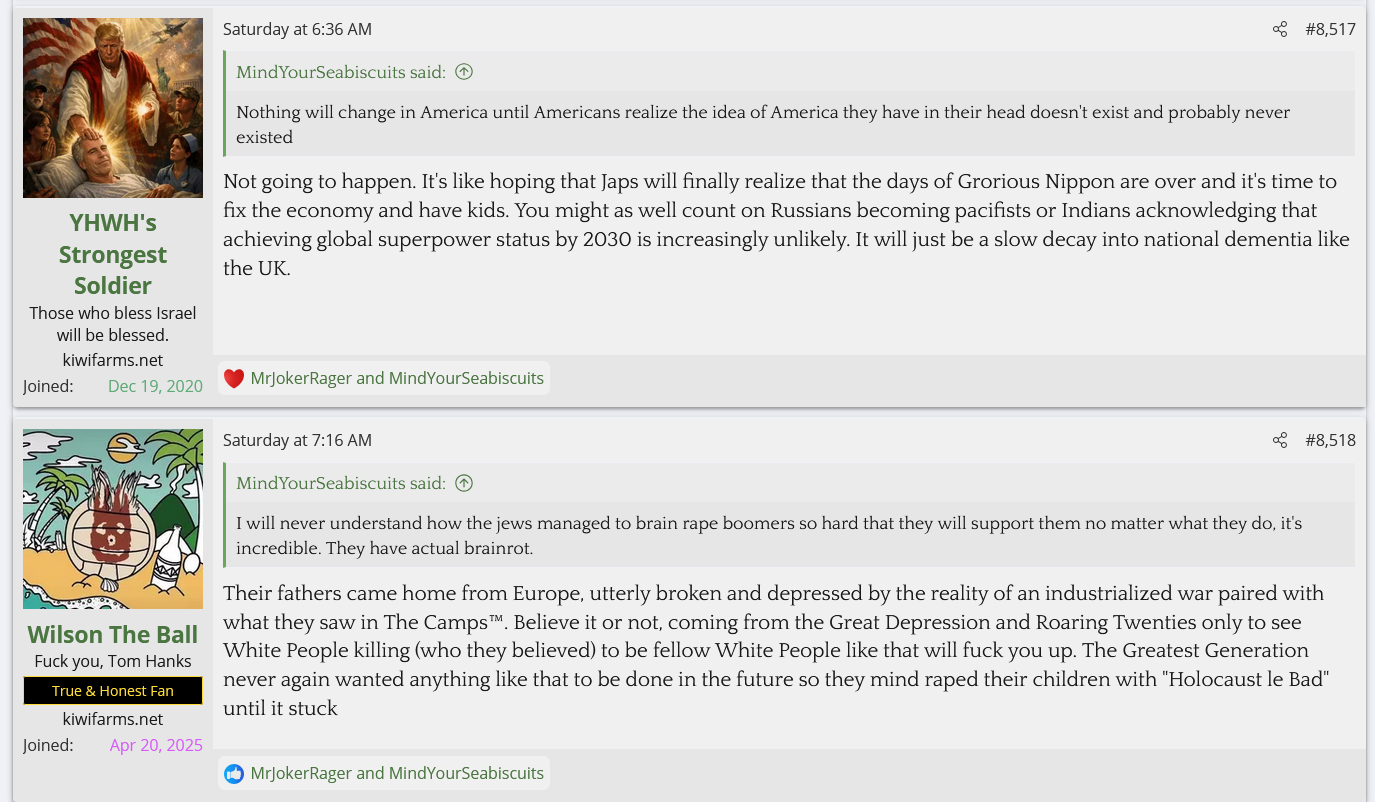Open Saturday at 6:36 AM timestamp

point(297,30)
